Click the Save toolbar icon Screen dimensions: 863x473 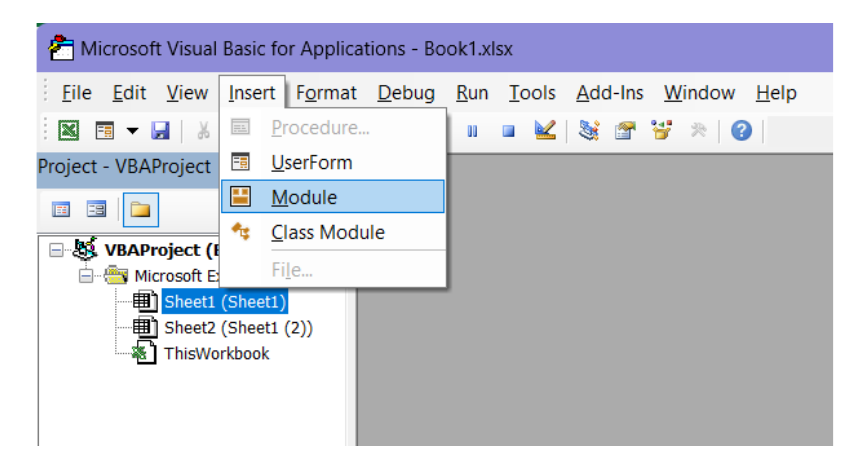[160, 131]
